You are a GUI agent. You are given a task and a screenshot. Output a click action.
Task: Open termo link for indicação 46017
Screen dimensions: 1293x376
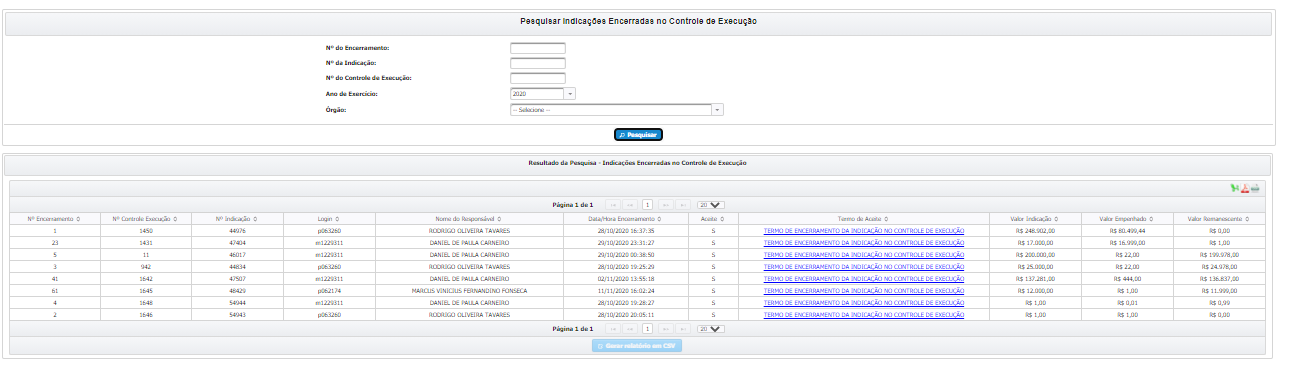[x=864, y=254]
